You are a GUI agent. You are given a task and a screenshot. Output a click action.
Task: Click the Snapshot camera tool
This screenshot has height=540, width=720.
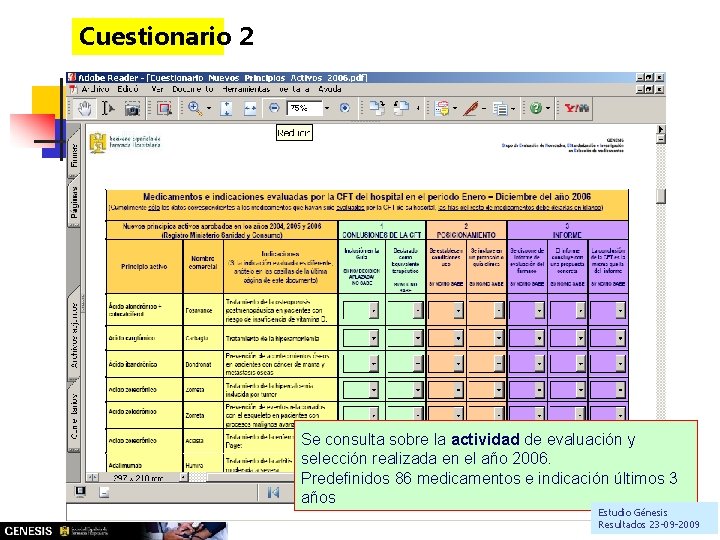(x=132, y=109)
